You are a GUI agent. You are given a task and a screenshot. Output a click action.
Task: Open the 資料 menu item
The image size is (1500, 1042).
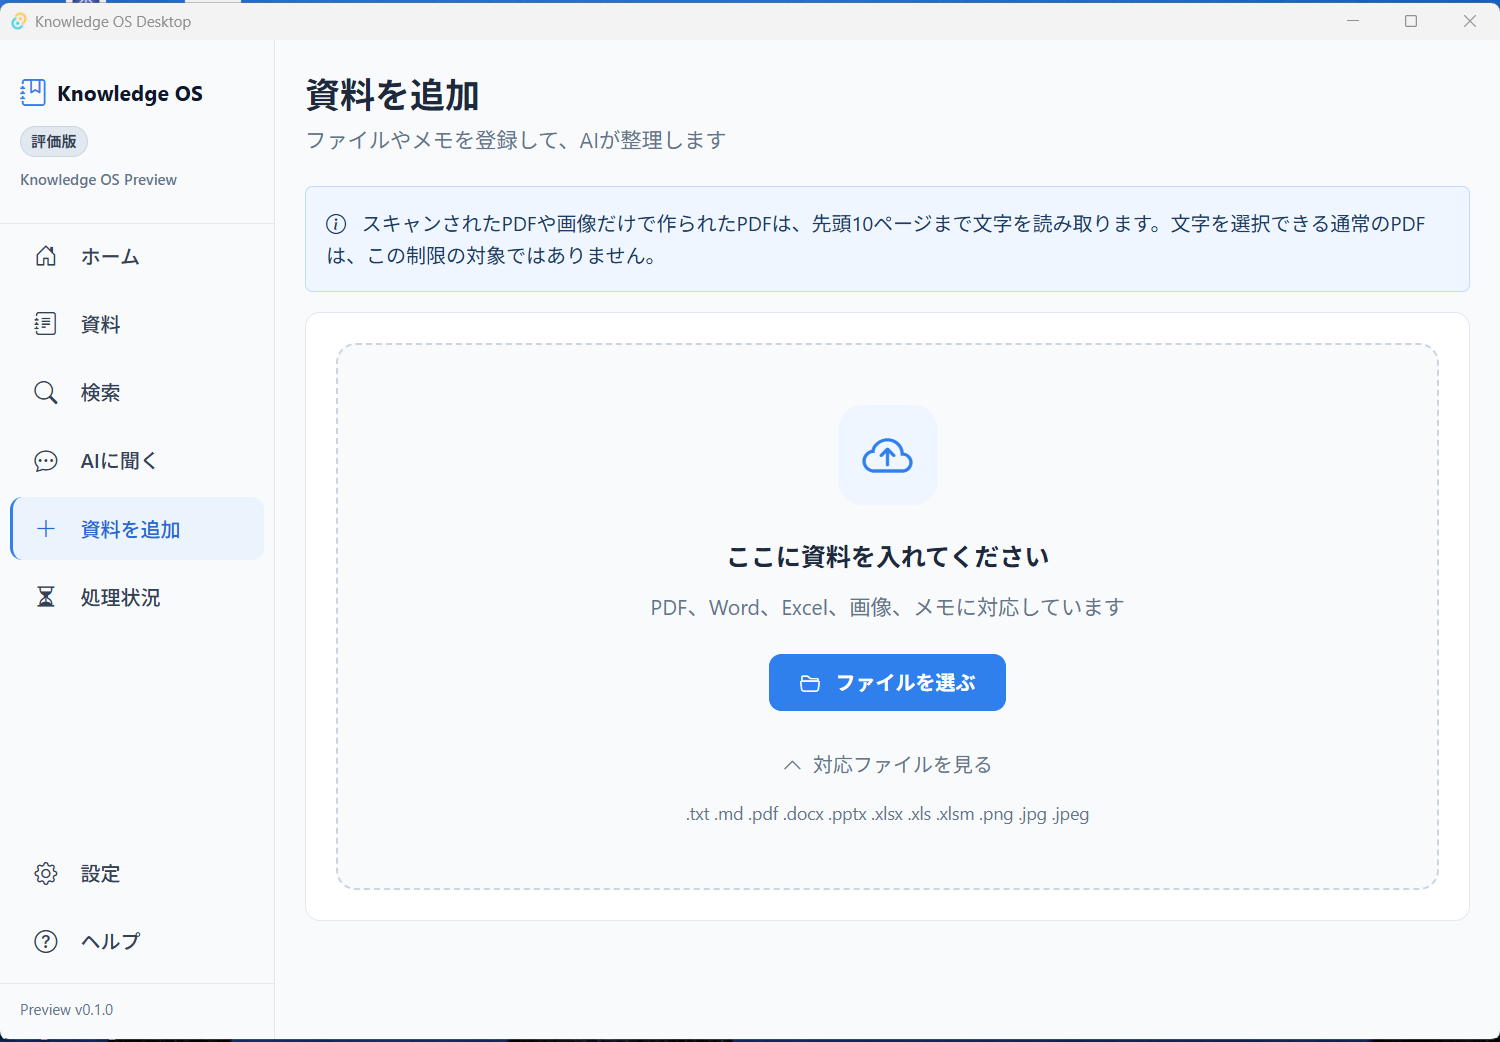137,324
